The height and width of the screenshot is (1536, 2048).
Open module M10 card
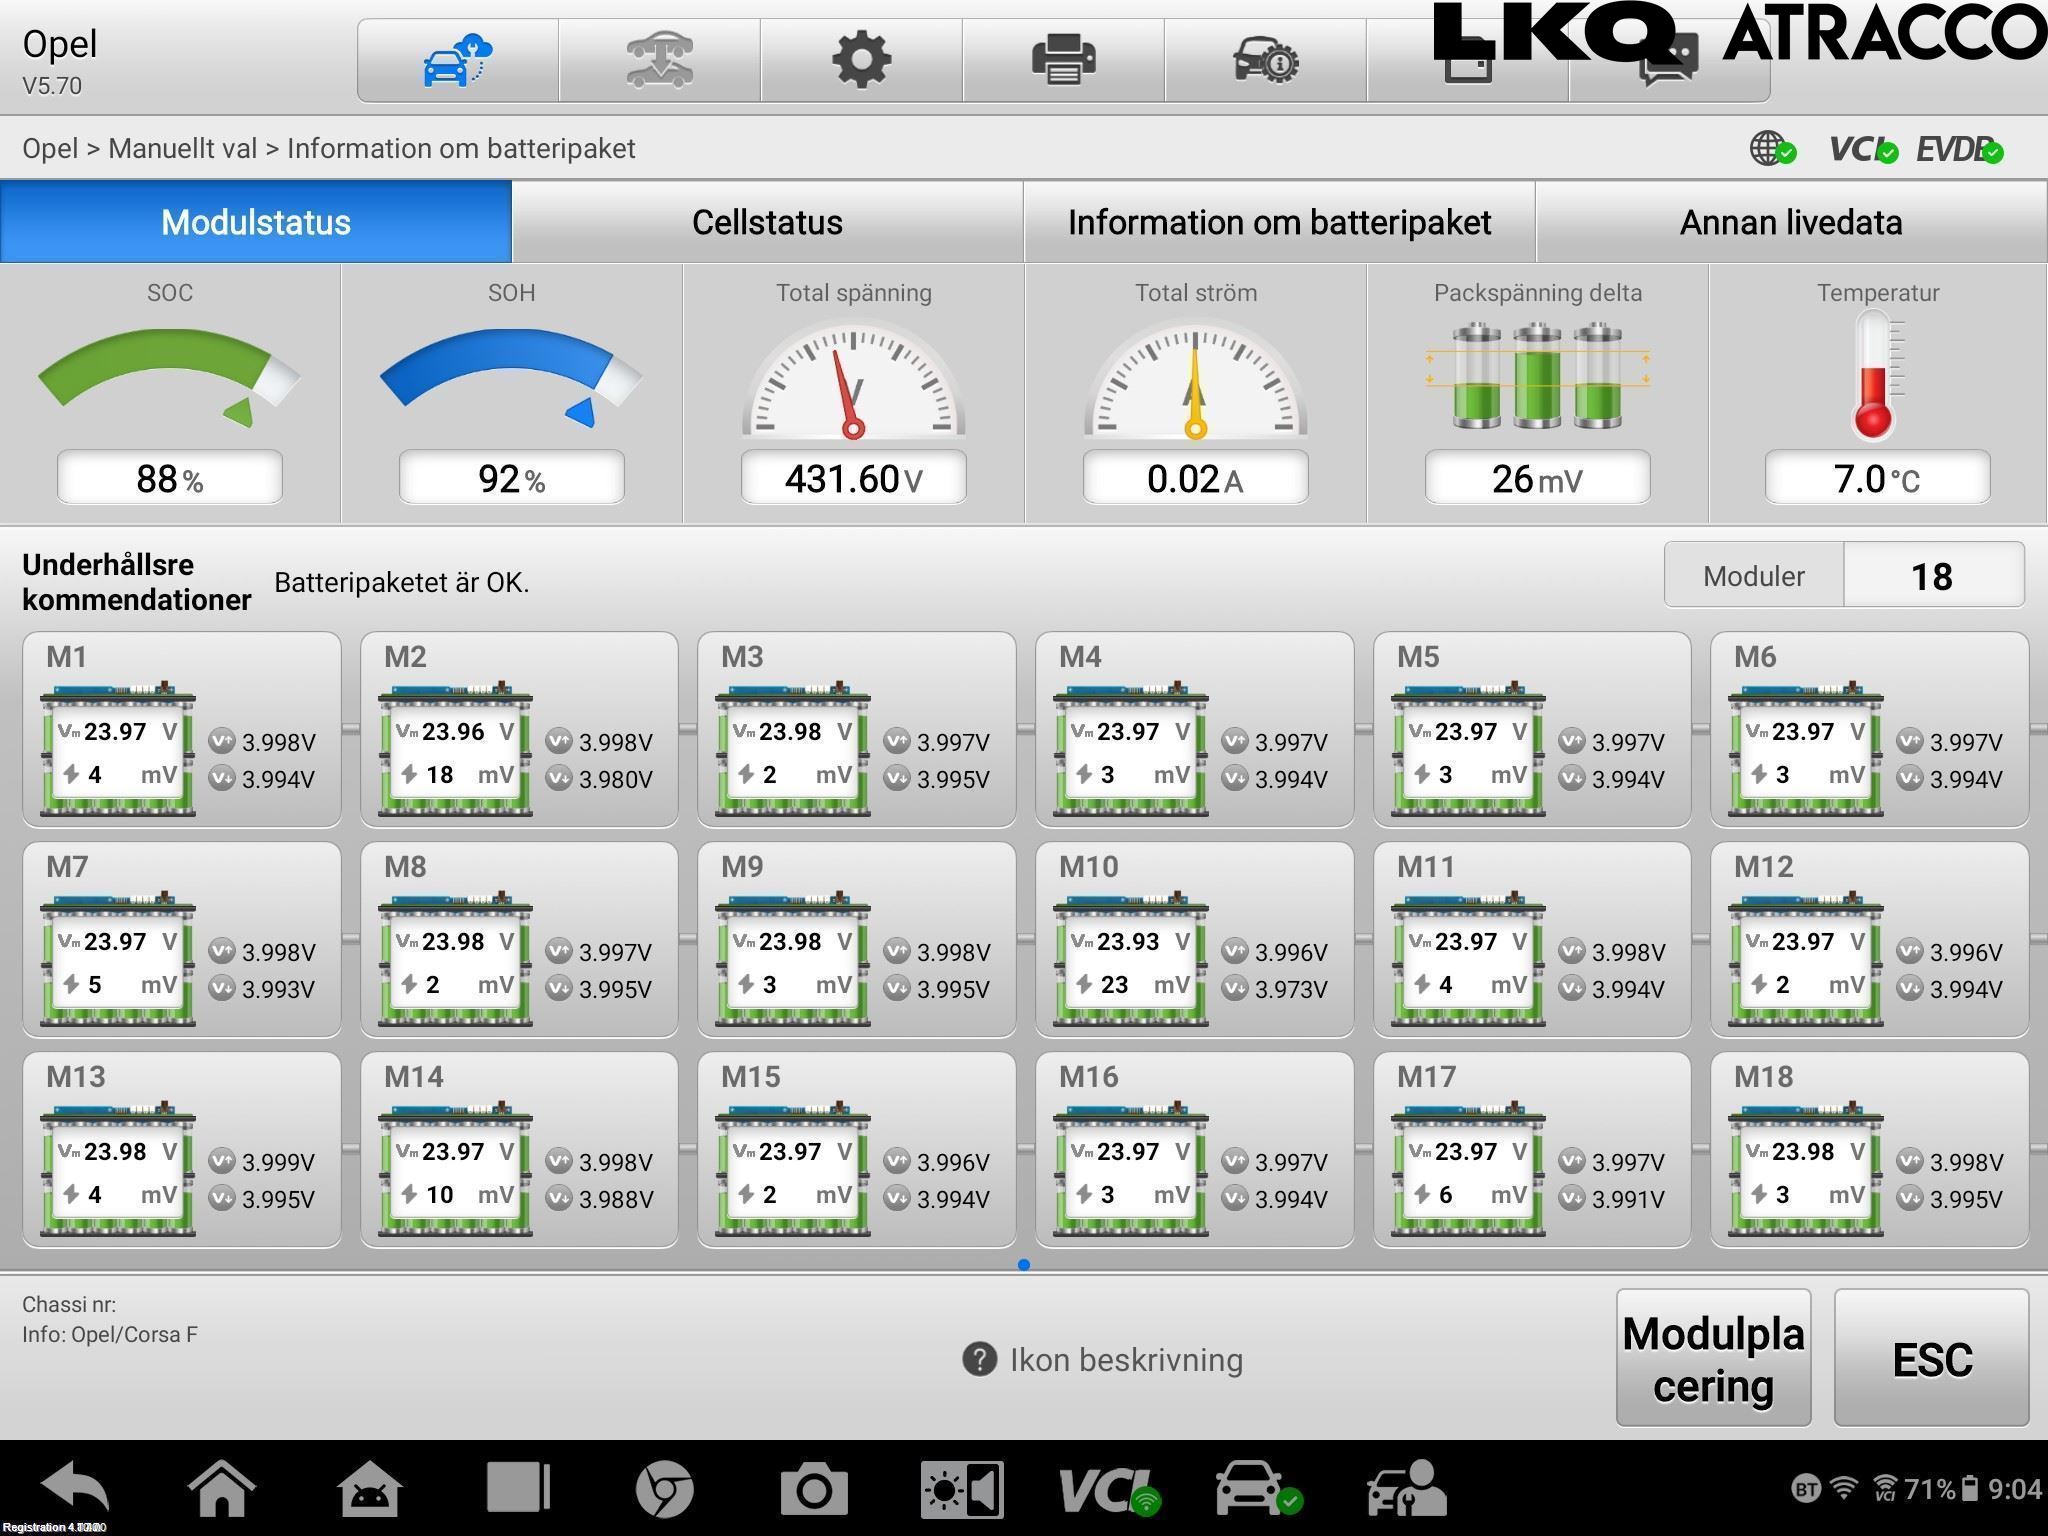[1194, 939]
